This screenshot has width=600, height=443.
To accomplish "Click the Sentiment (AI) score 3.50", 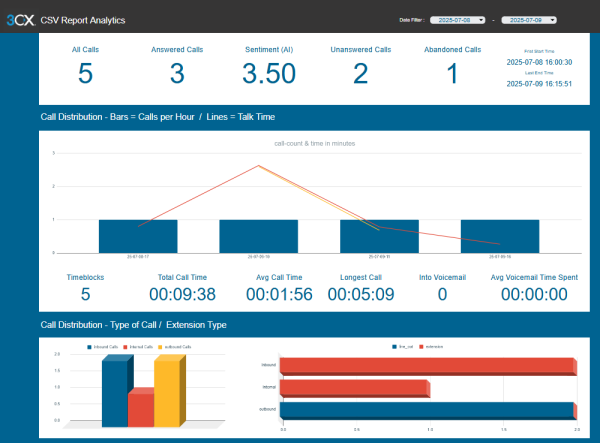I will pos(269,73).
